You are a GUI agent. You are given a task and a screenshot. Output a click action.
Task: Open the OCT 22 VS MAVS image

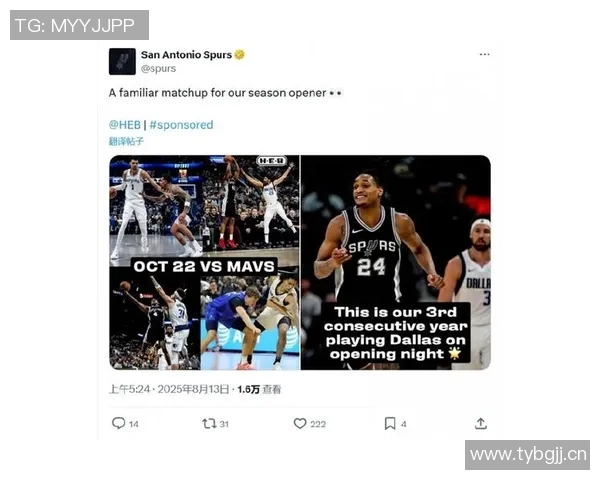(x=204, y=262)
